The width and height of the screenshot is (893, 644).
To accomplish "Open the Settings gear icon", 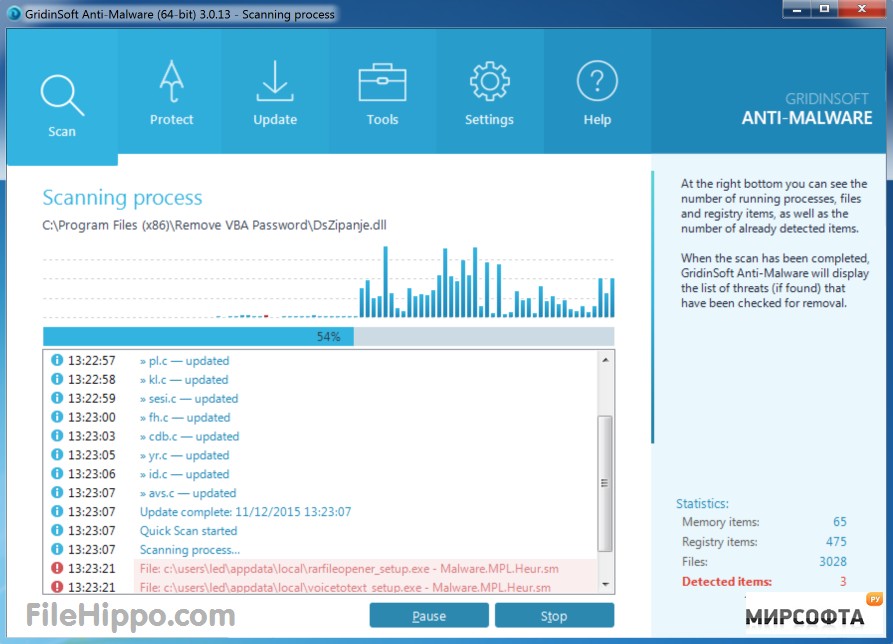I will pos(489,81).
